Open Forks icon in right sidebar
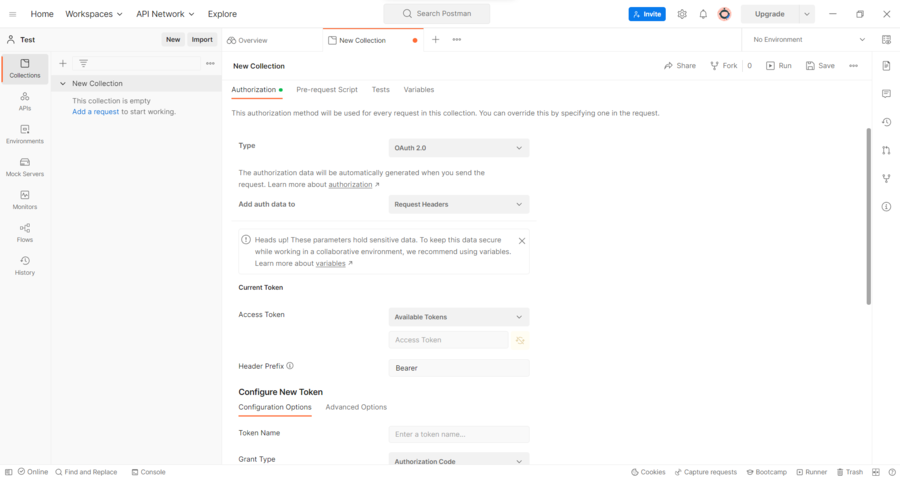 coord(886,179)
